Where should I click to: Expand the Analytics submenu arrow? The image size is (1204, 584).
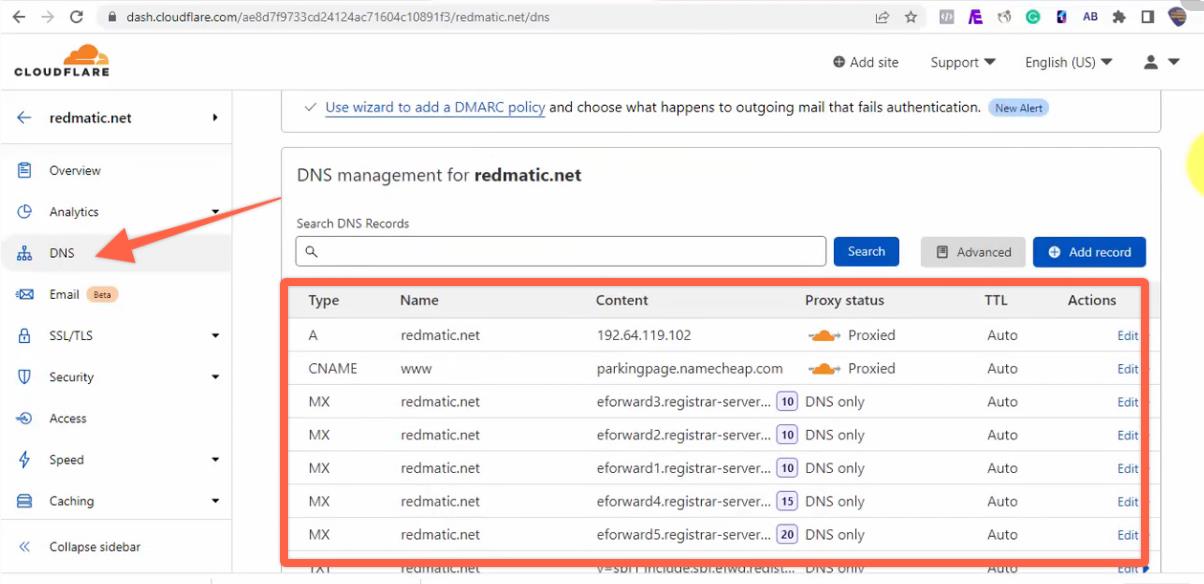215,212
